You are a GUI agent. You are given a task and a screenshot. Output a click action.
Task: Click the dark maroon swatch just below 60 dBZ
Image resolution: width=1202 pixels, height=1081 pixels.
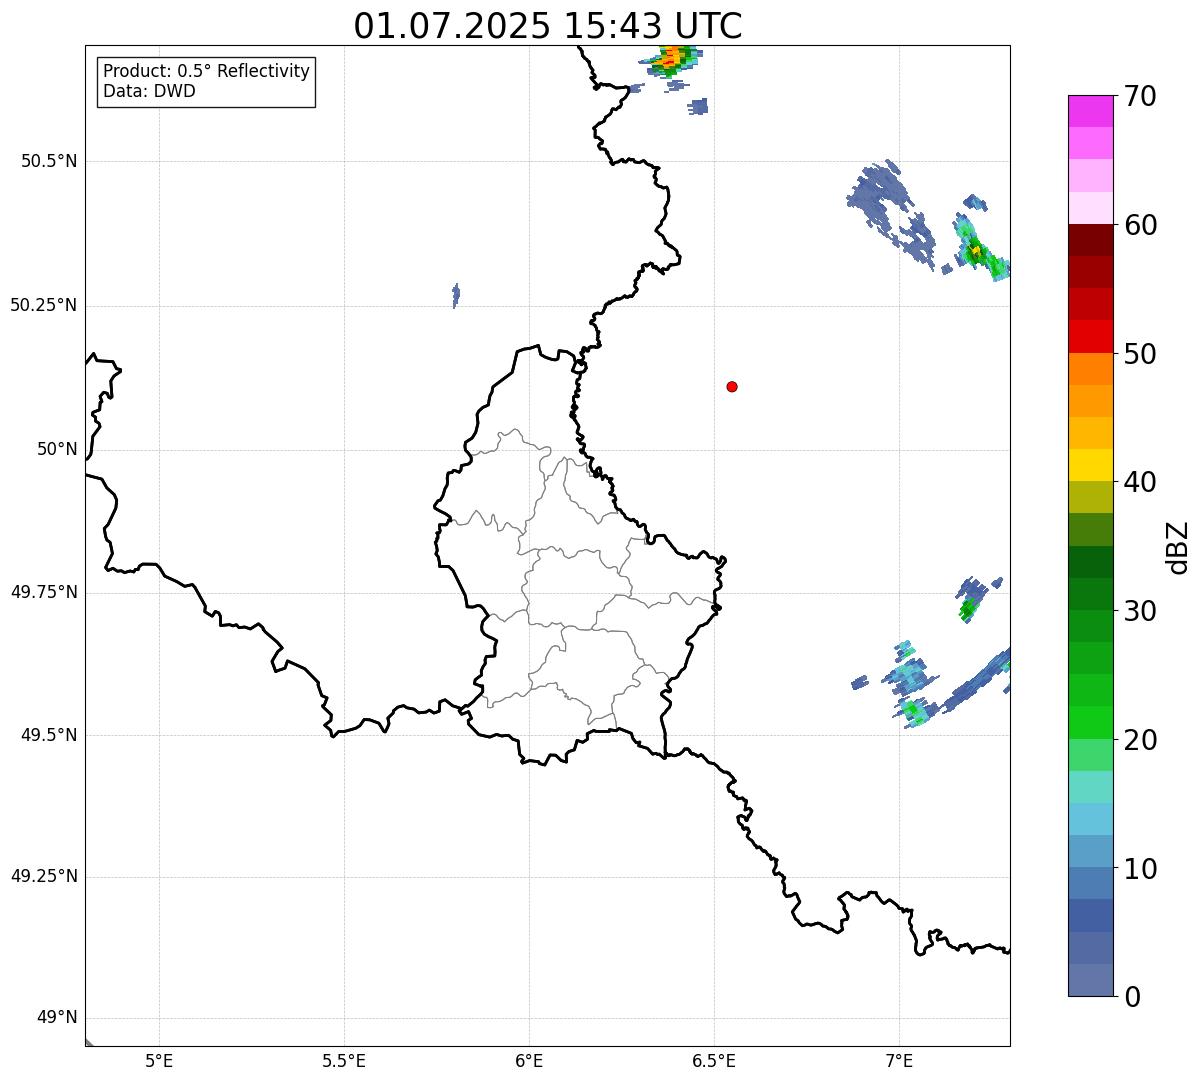point(1091,240)
